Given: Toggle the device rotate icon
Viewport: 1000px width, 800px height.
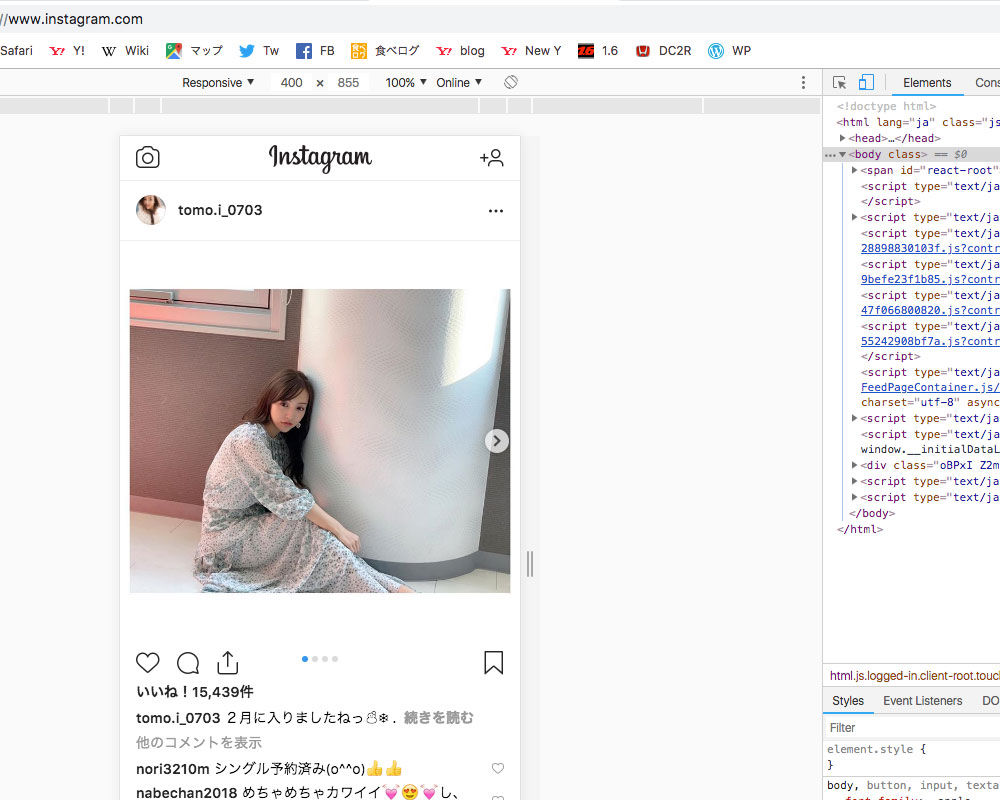Looking at the screenshot, I should (x=510, y=82).
